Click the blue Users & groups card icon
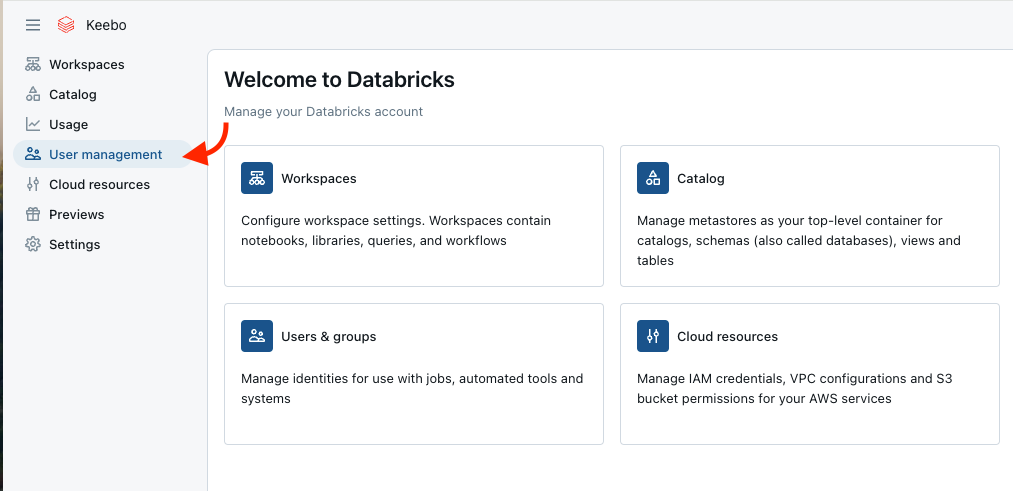This screenshot has width=1013, height=491. pyautogui.click(x=257, y=336)
